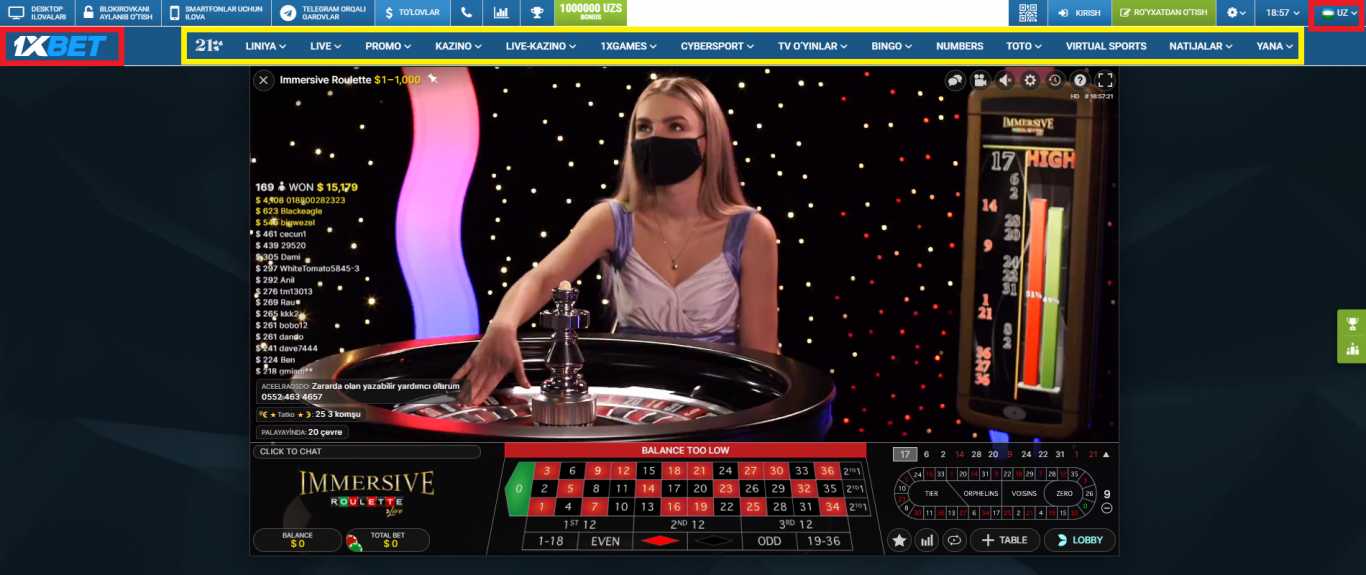Place bet on EVEN

606,541
